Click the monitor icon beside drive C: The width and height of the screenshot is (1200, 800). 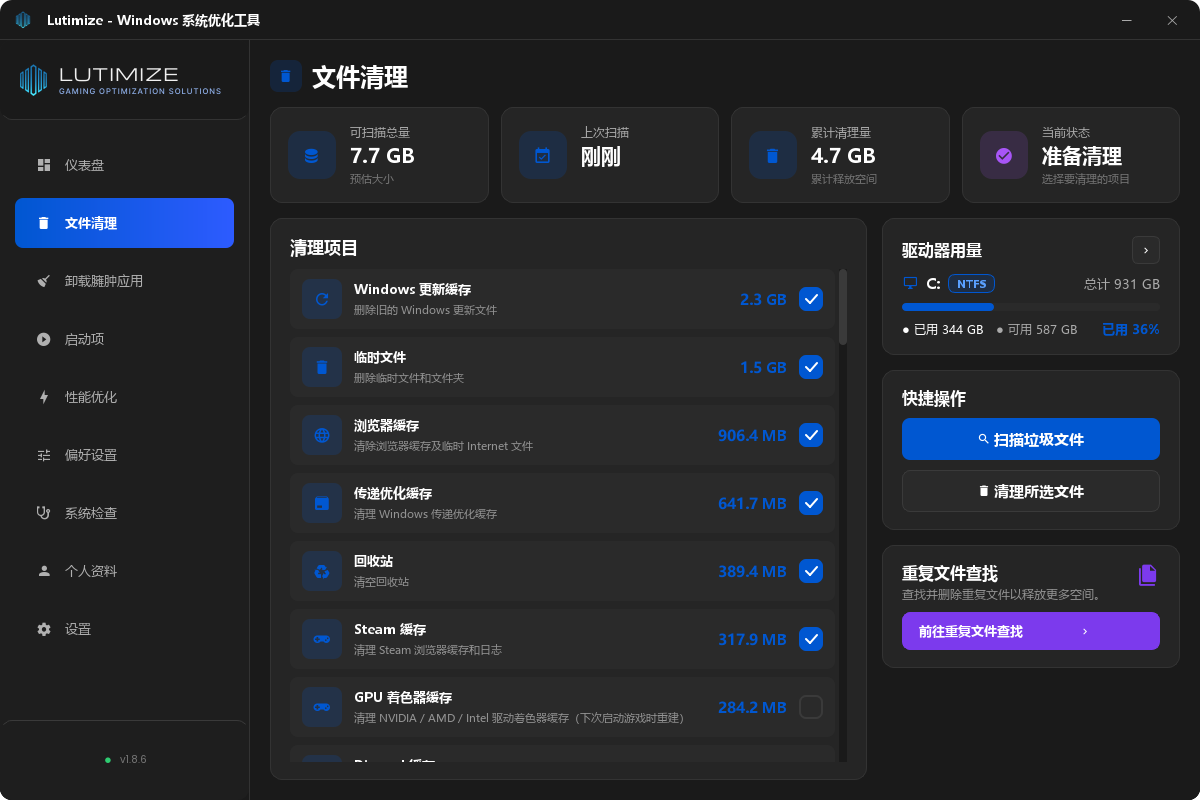[910, 284]
